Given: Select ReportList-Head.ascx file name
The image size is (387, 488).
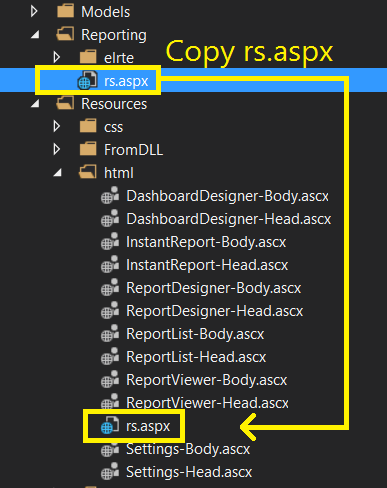Looking at the screenshot, I should point(196,357).
